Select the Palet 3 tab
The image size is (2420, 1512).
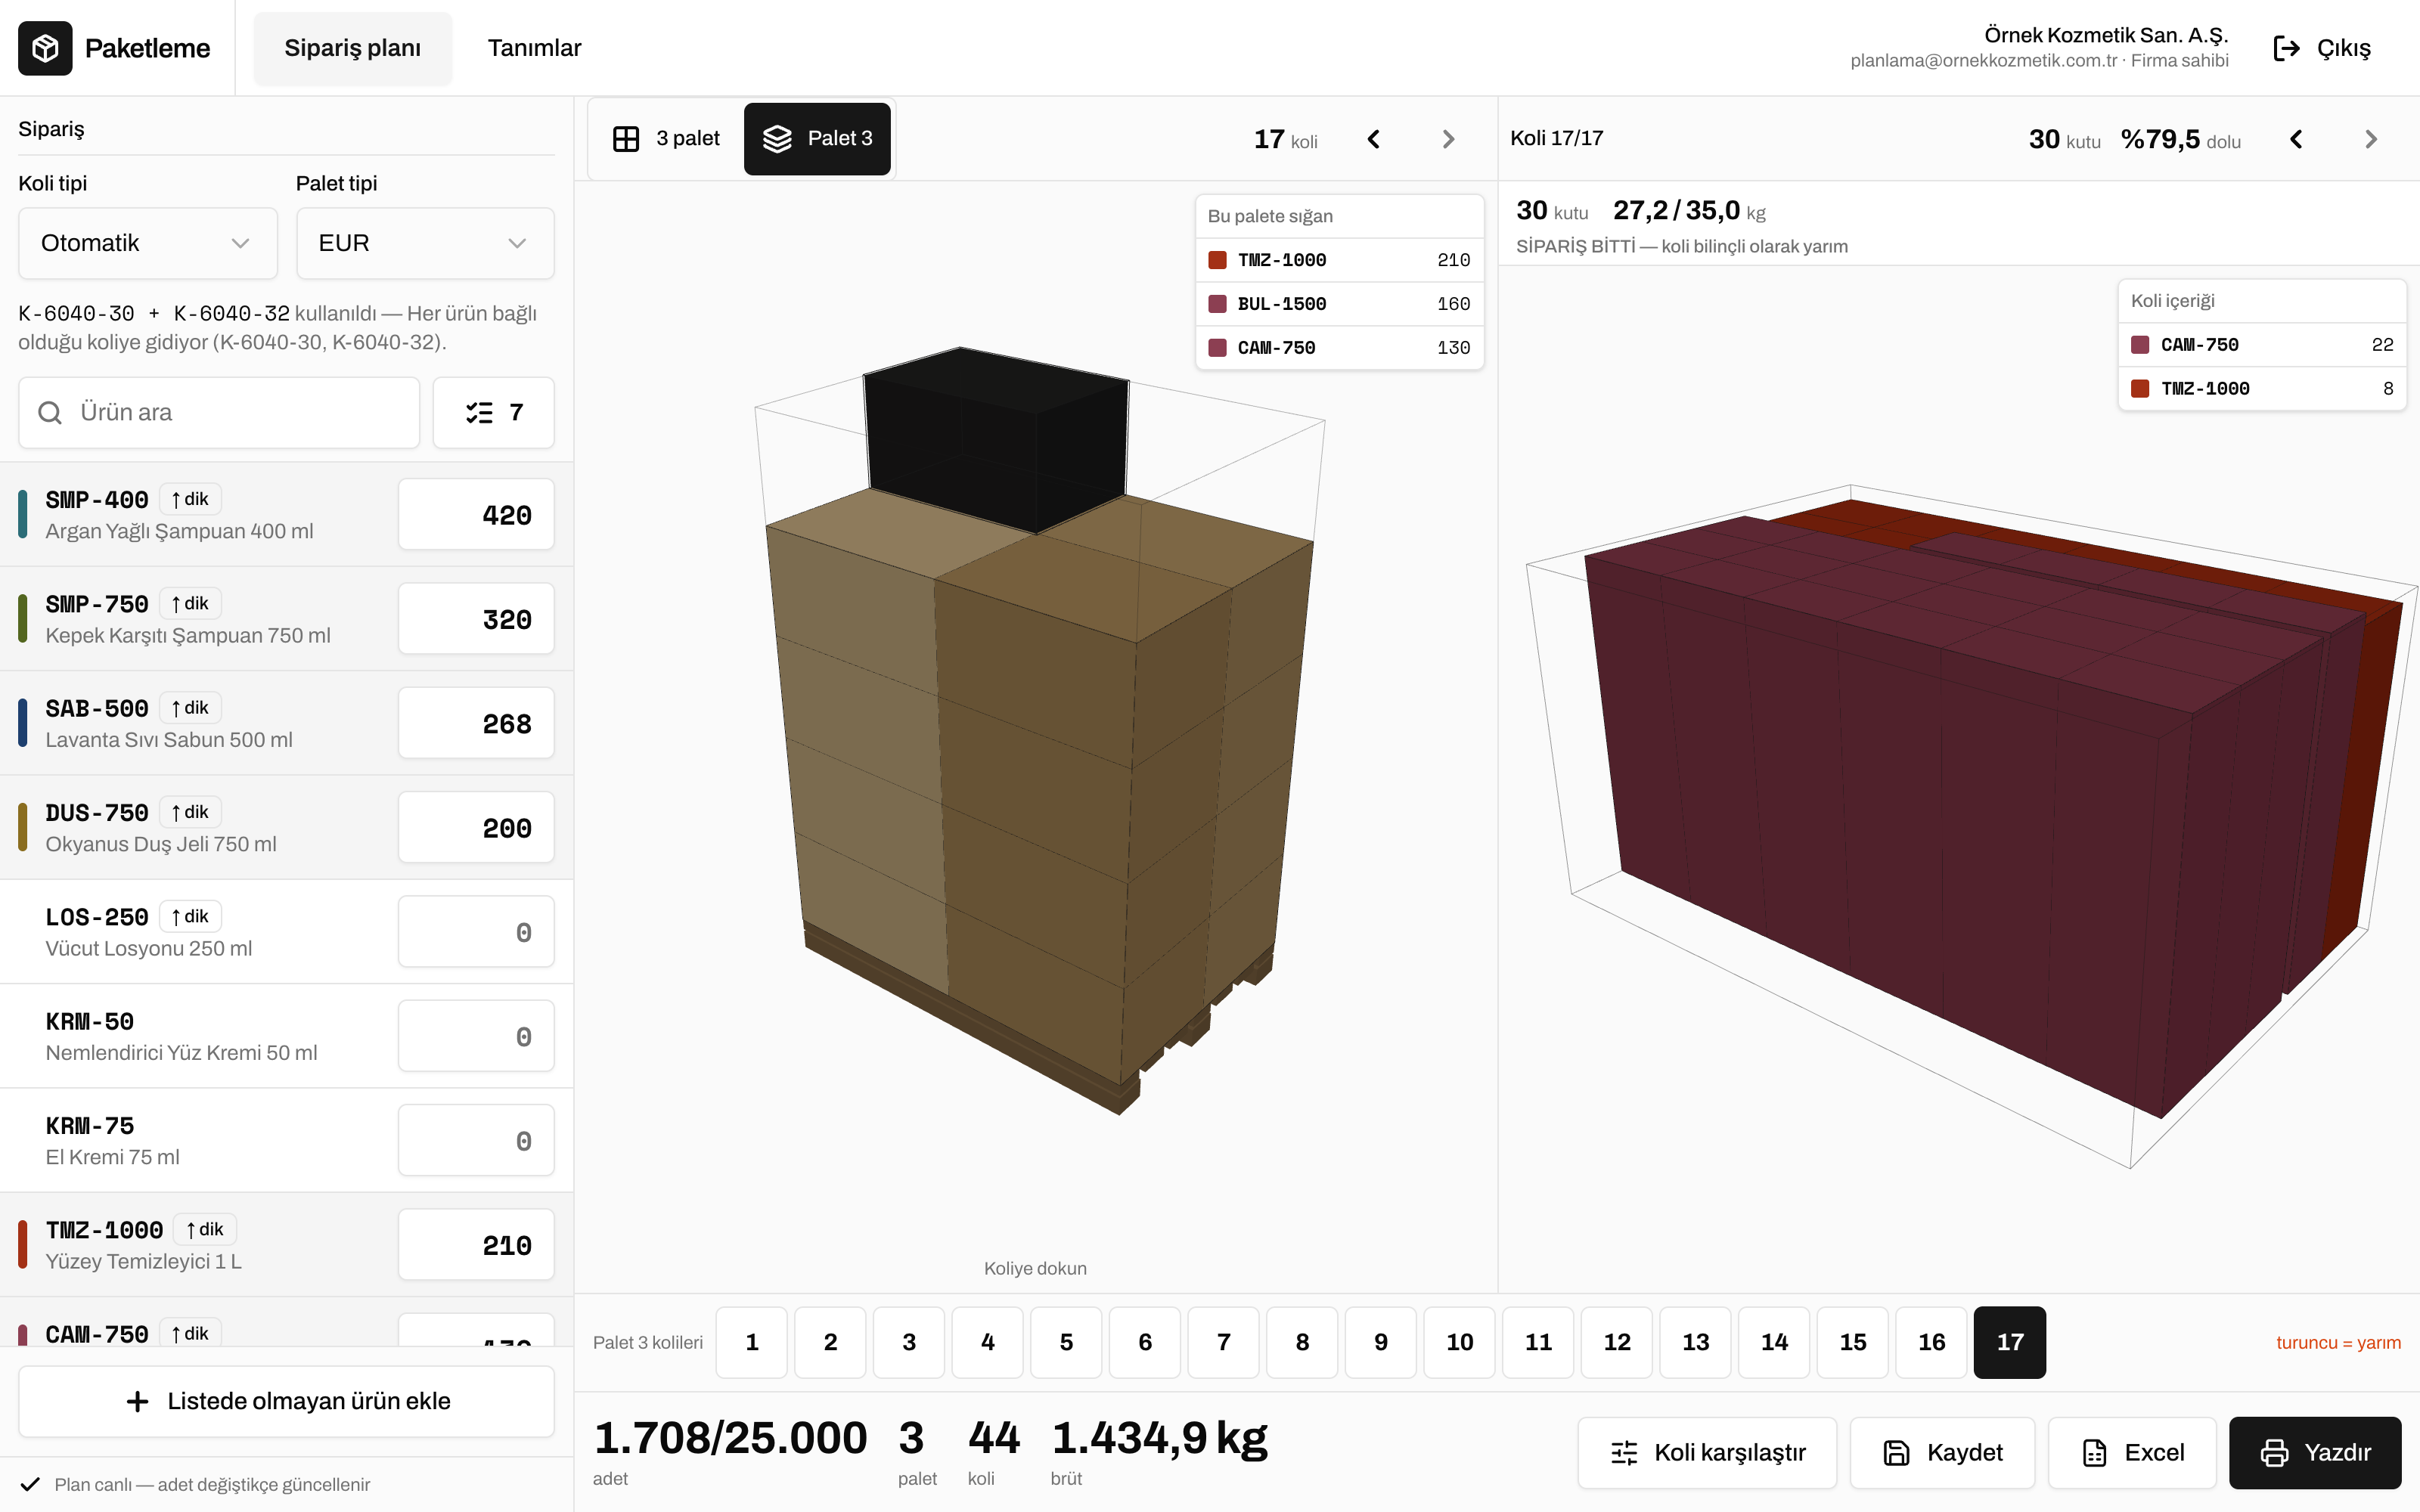tap(817, 139)
